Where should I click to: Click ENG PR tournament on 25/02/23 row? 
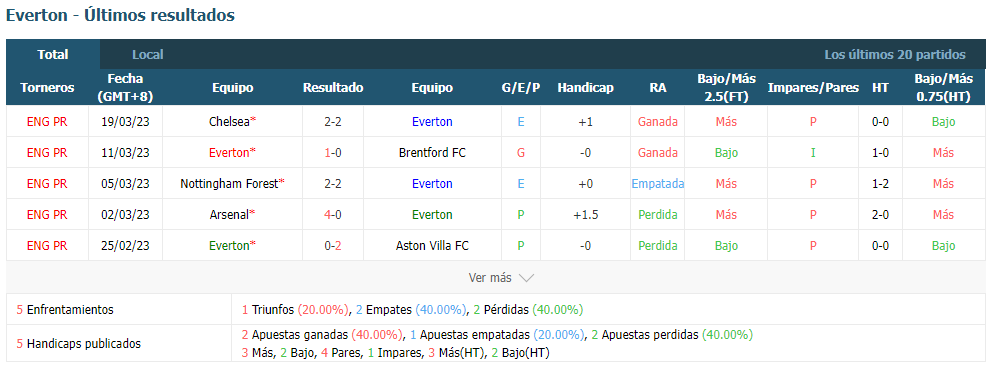[47, 246]
